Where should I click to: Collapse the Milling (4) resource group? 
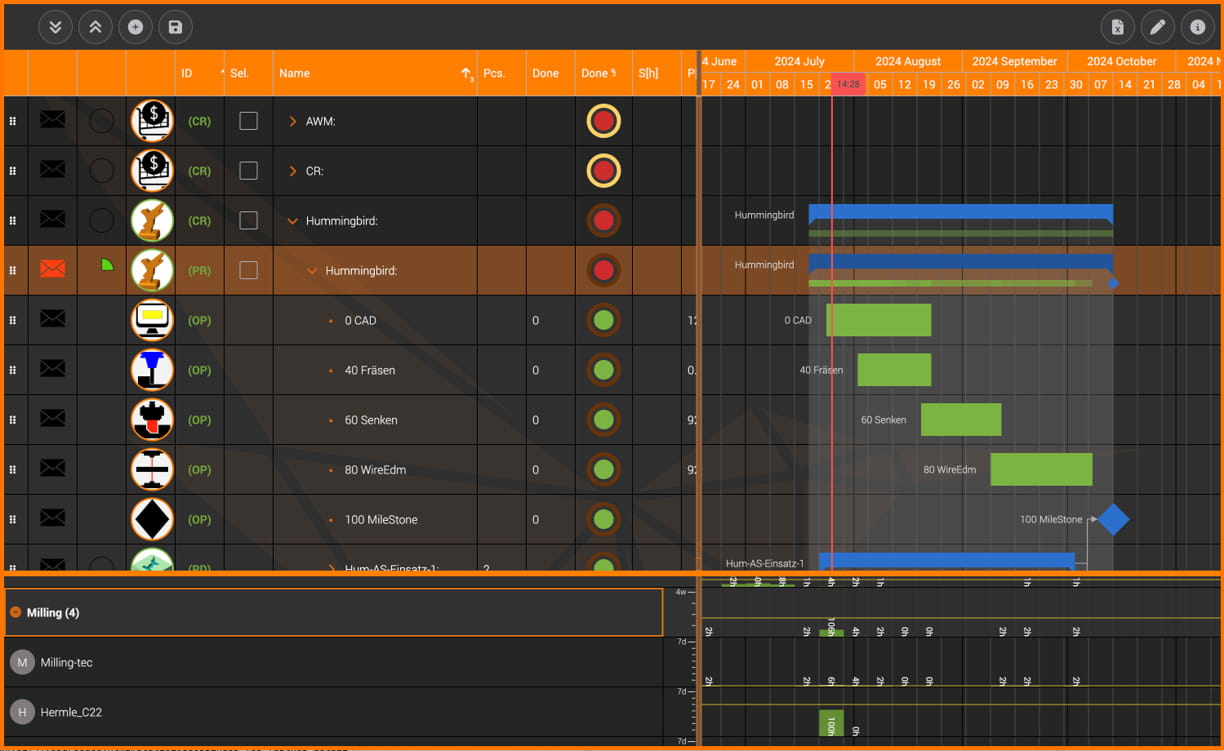click(16, 612)
